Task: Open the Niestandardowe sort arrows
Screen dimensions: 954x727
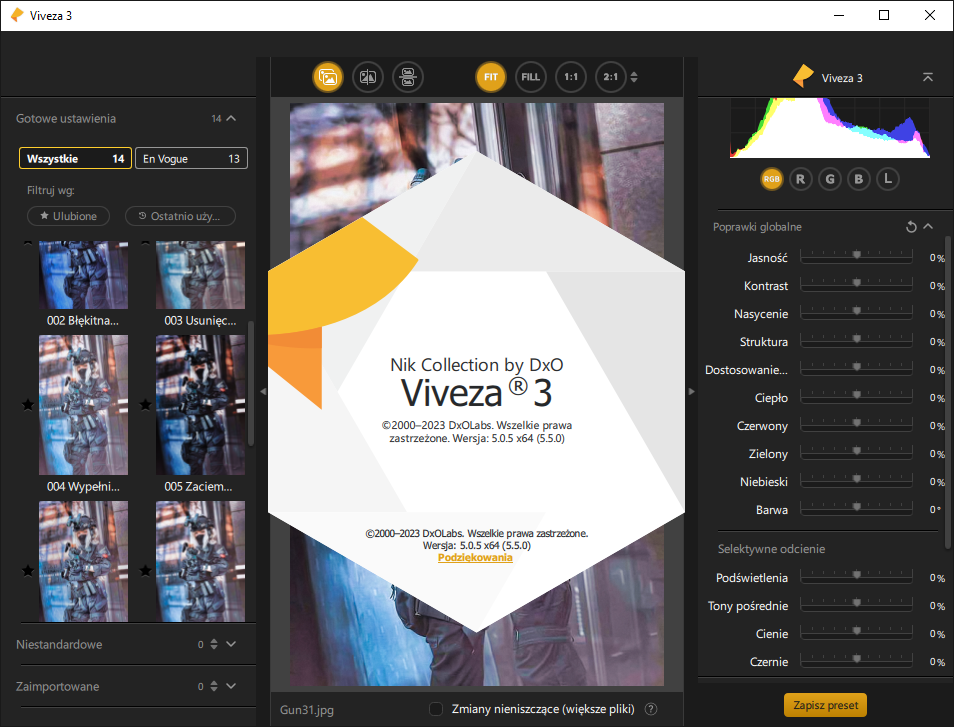Action: [214, 644]
